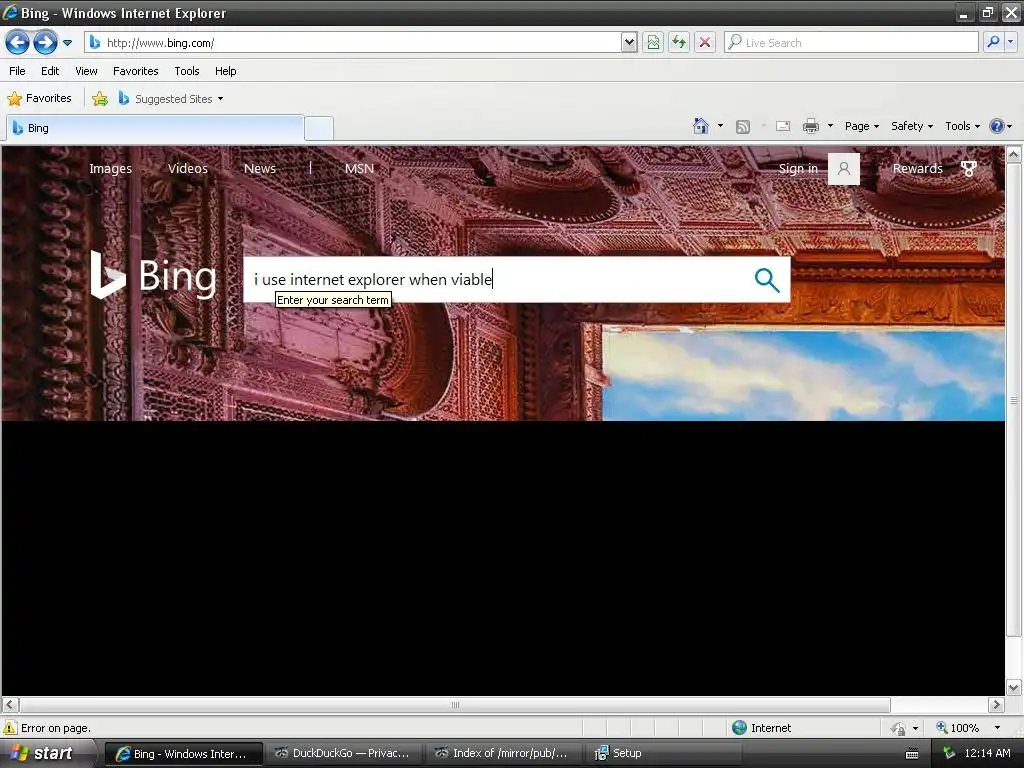Click the Rewards trophy icon
The height and width of the screenshot is (768, 1024).
[x=969, y=168]
